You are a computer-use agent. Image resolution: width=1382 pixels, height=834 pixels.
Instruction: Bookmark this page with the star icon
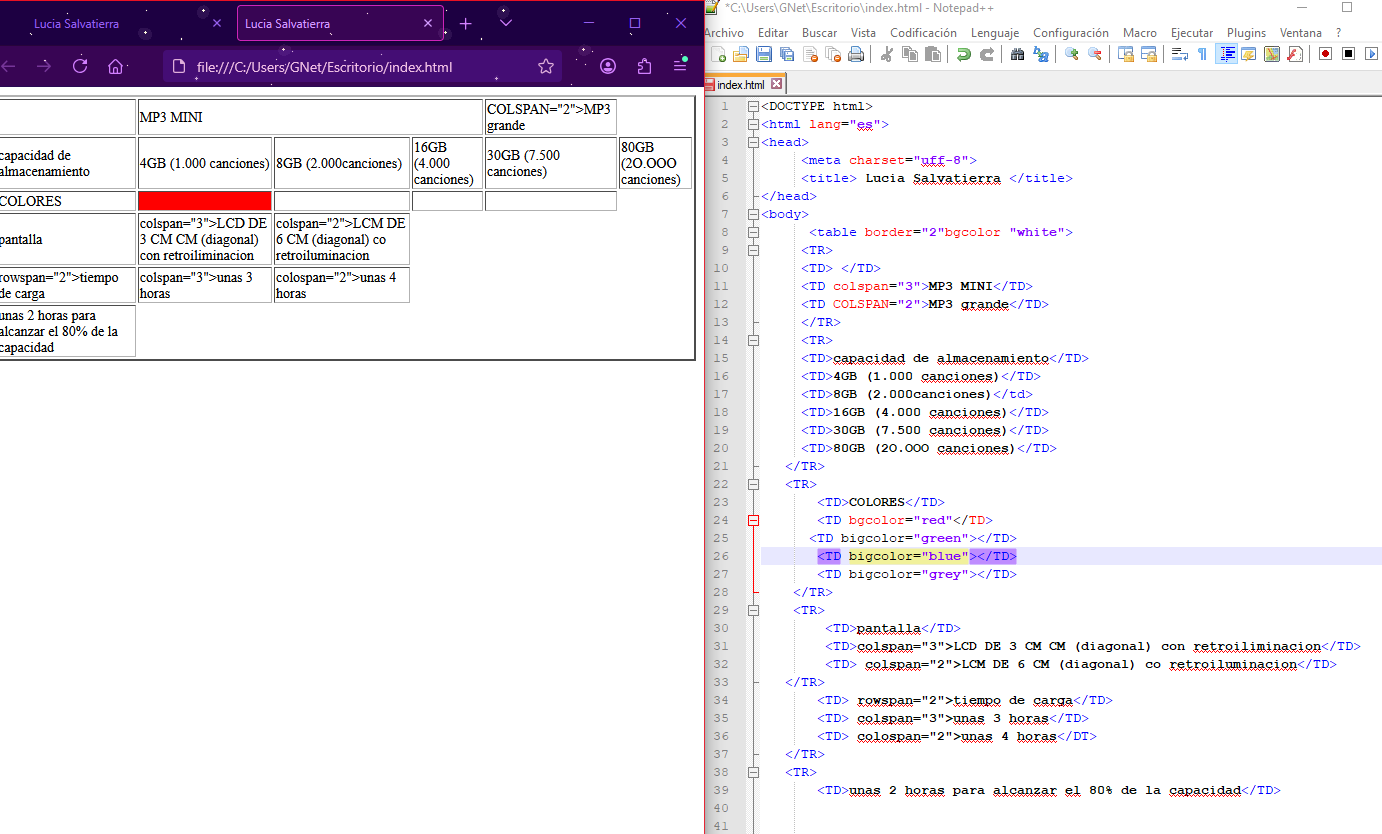(x=546, y=67)
